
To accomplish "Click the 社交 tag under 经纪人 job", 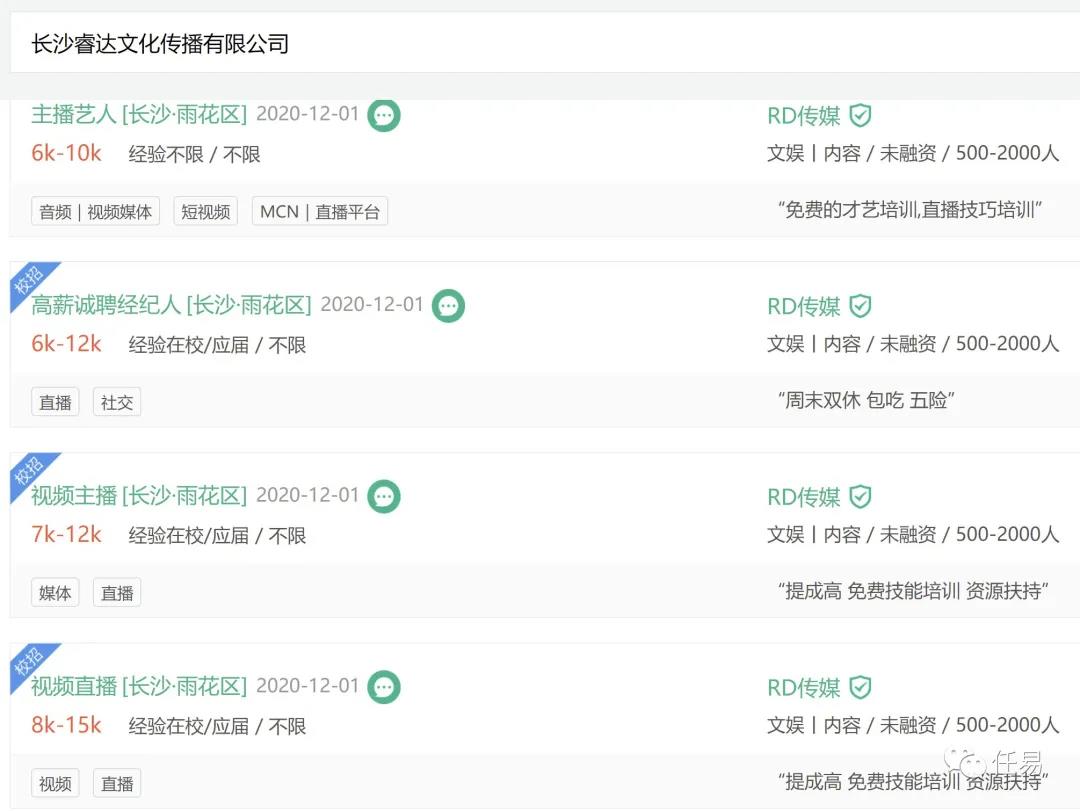I will tap(117, 402).
